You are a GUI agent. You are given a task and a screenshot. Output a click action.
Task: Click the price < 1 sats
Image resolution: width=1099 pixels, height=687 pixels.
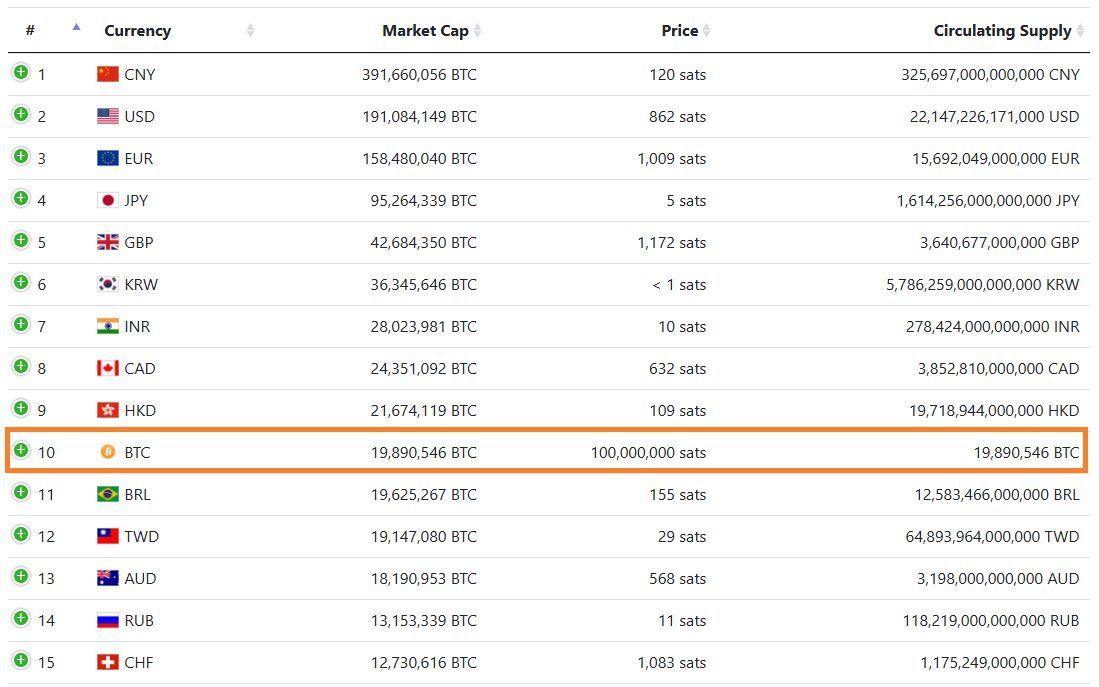(x=679, y=285)
